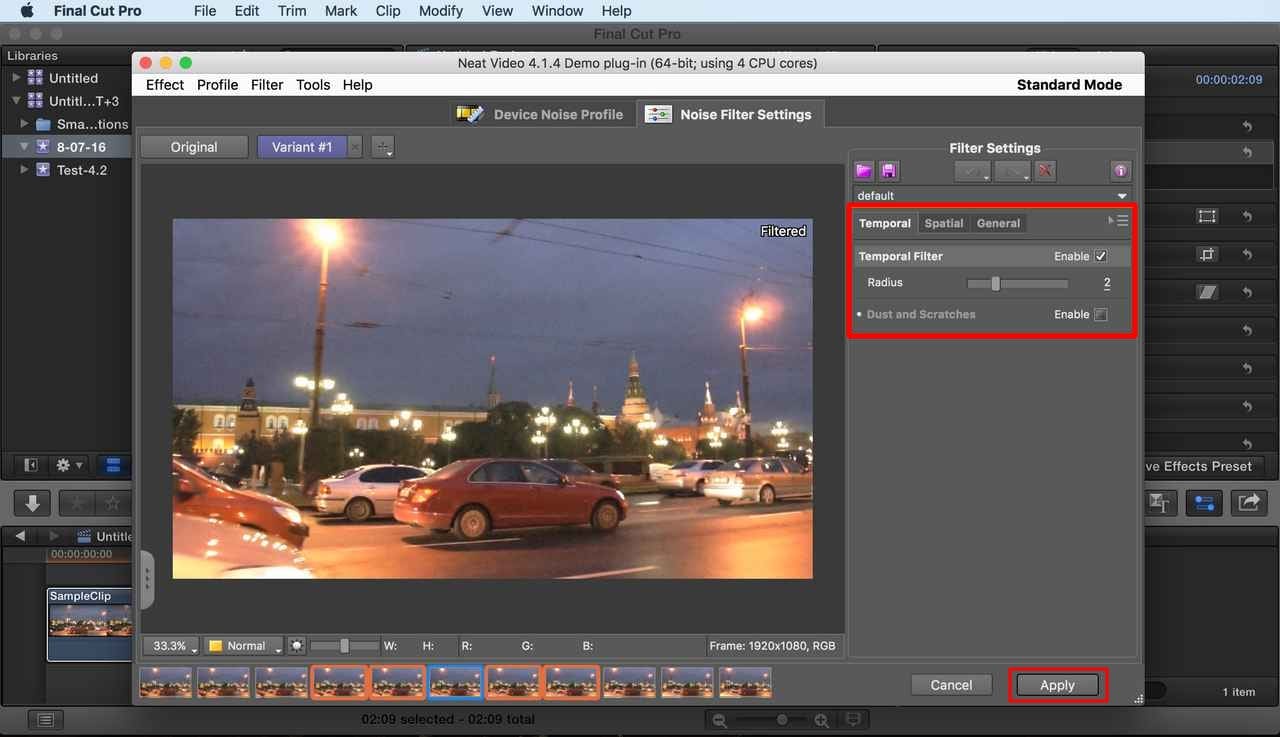Expand the Untitled library triangle
Viewport: 1280px width, 737px height.
click(16, 78)
